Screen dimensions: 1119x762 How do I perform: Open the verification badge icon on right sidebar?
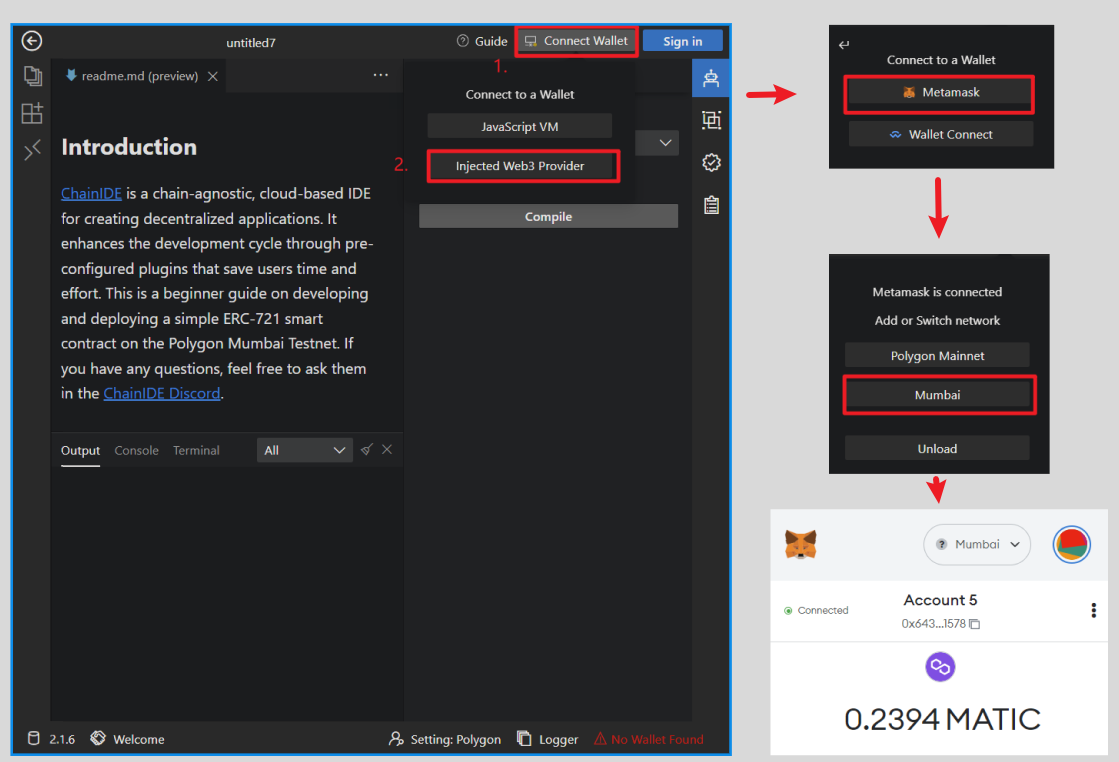pos(711,163)
